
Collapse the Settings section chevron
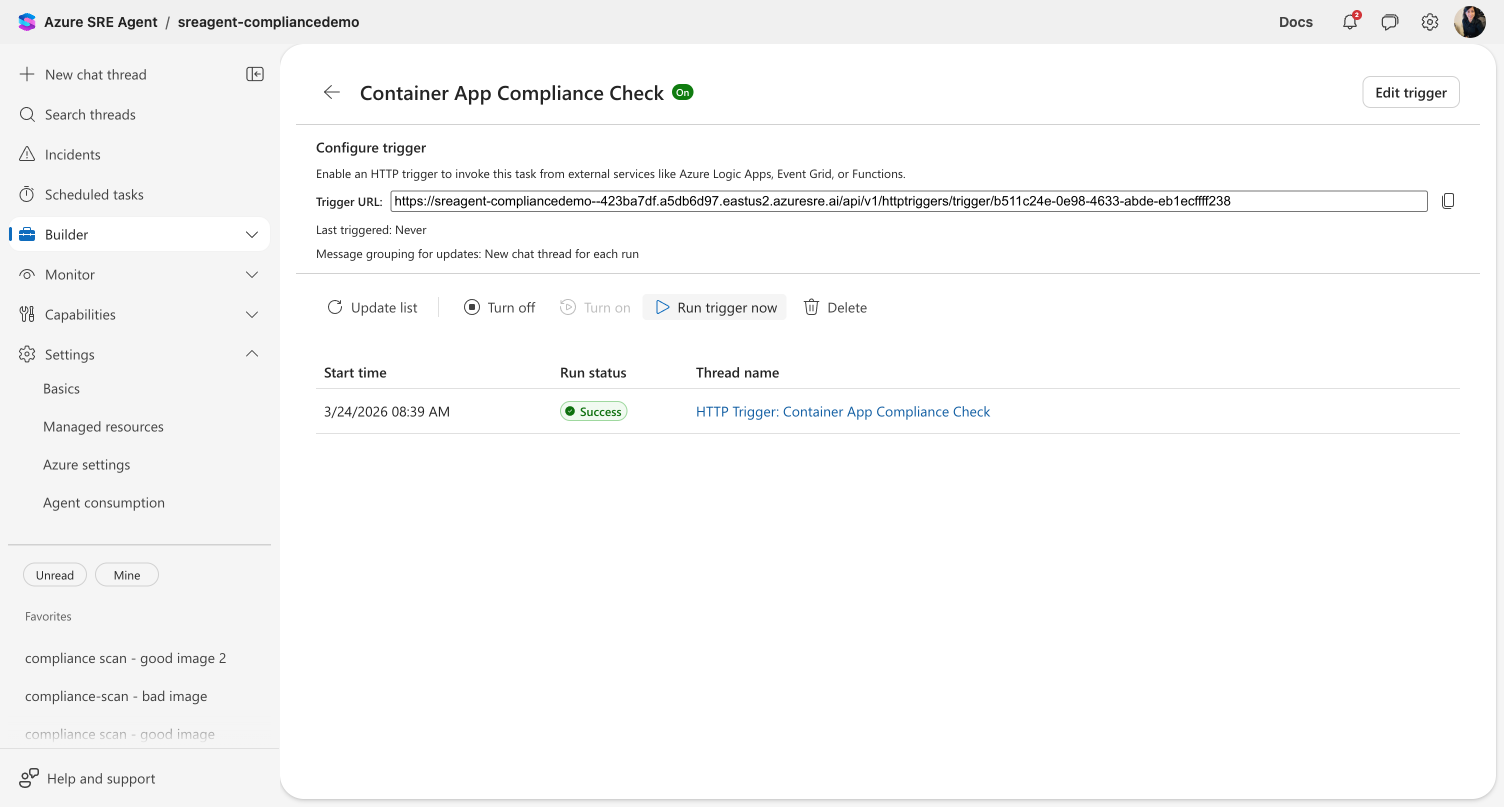point(252,354)
